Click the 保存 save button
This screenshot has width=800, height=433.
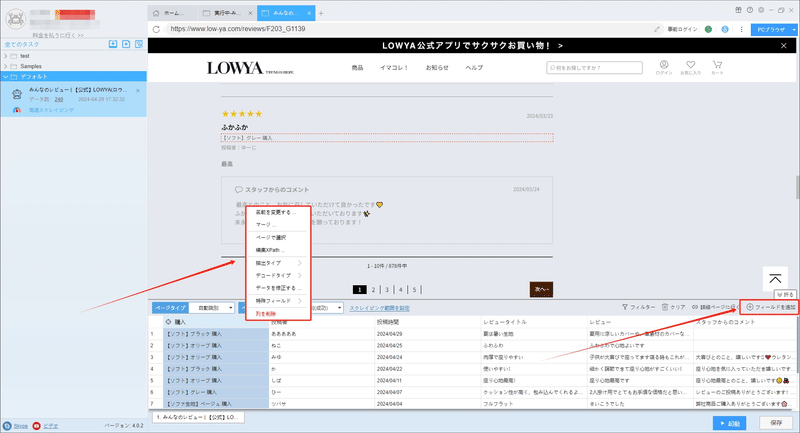(776, 423)
